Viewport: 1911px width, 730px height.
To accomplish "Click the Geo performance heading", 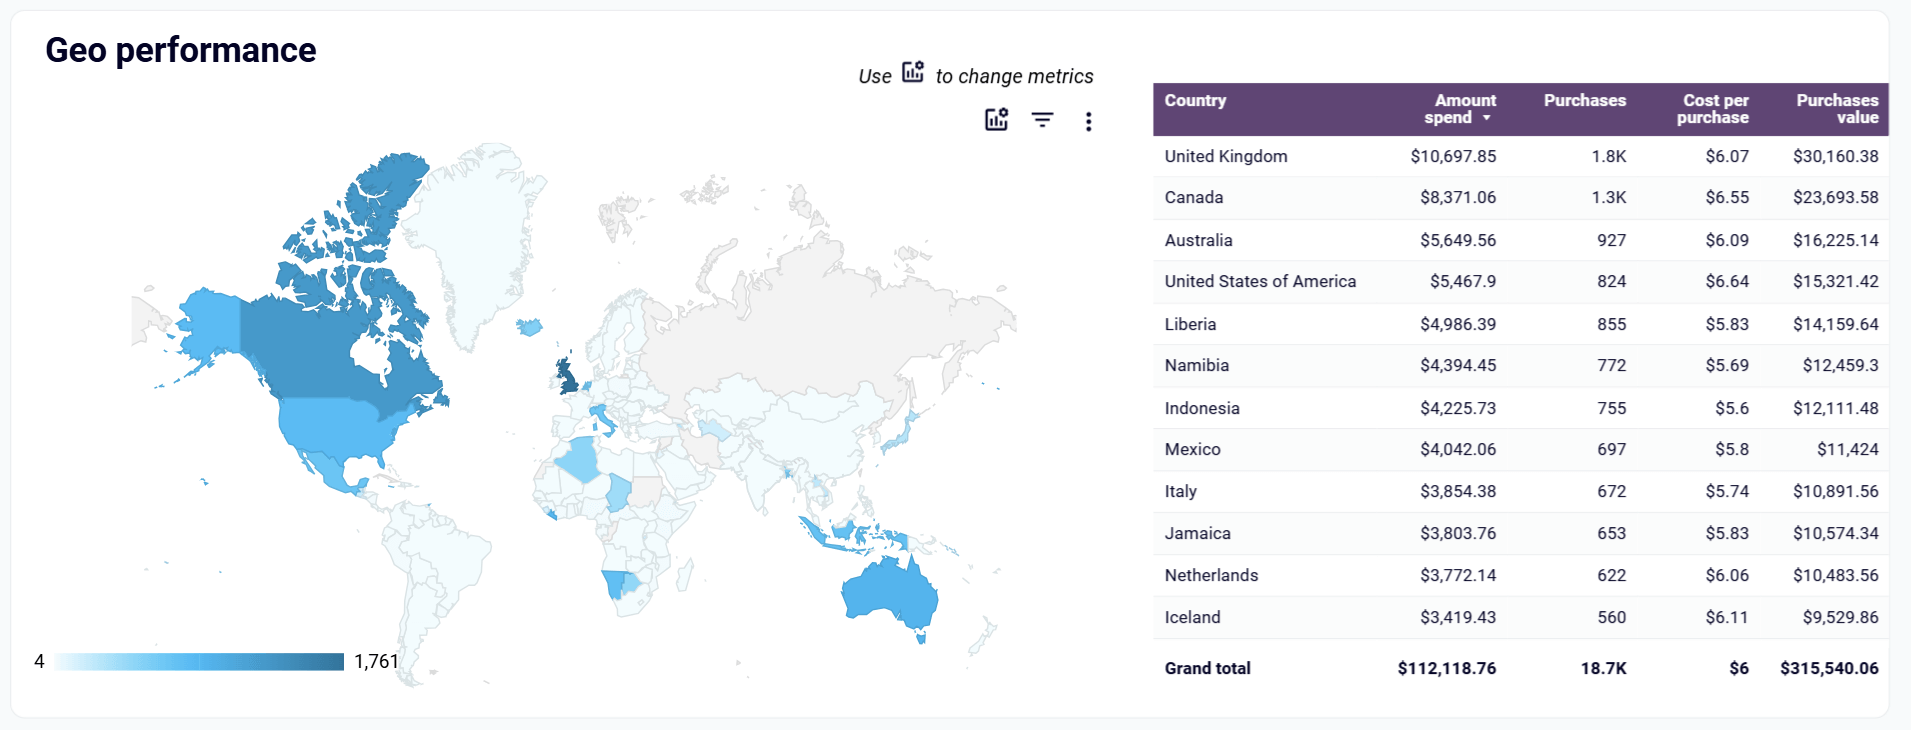I will (181, 50).
